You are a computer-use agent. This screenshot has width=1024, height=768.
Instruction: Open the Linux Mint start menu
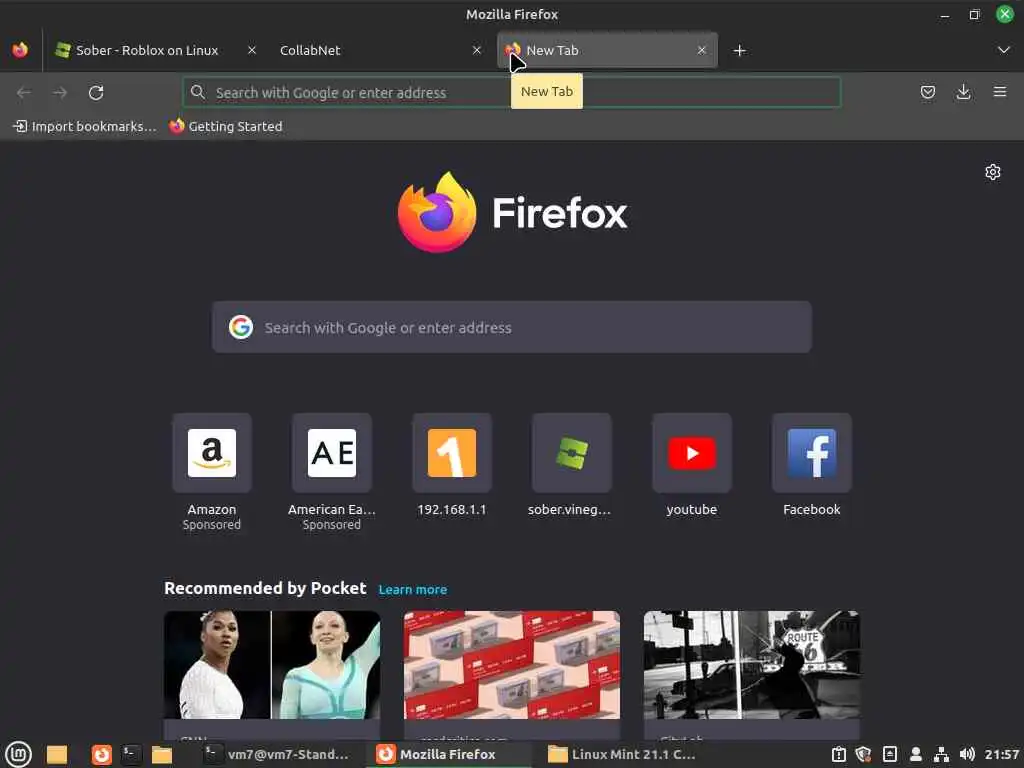coord(18,754)
